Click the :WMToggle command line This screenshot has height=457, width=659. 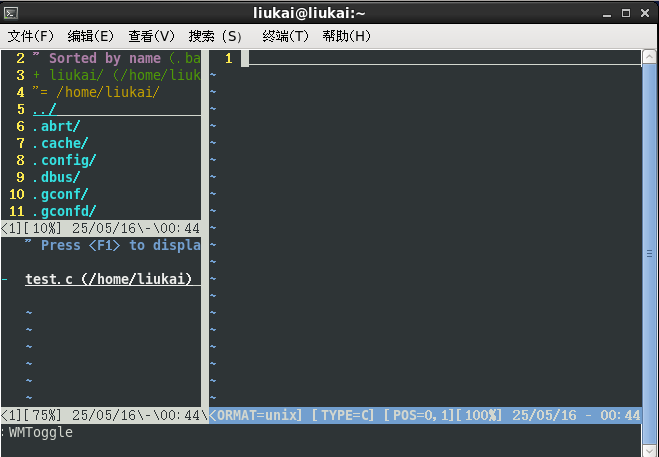point(37,432)
